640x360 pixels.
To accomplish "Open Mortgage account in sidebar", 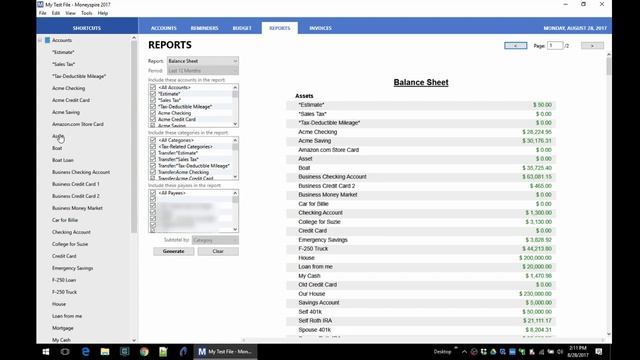I will (x=62, y=328).
